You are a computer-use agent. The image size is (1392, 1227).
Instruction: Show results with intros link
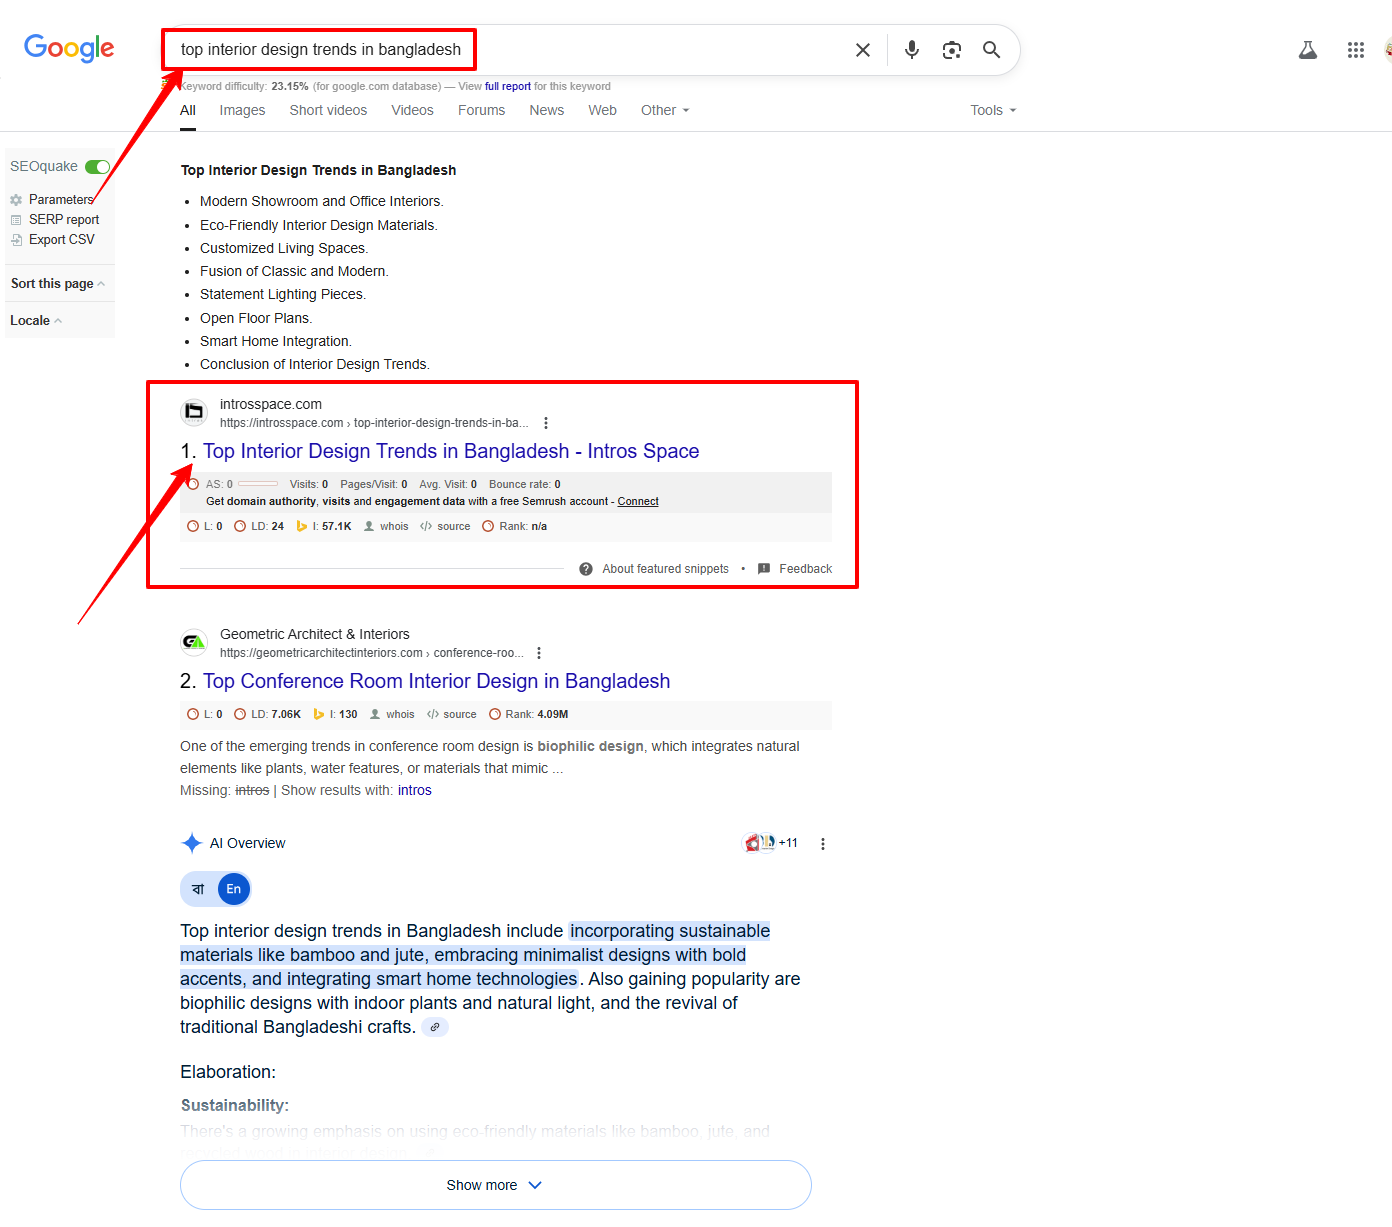click(x=415, y=791)
